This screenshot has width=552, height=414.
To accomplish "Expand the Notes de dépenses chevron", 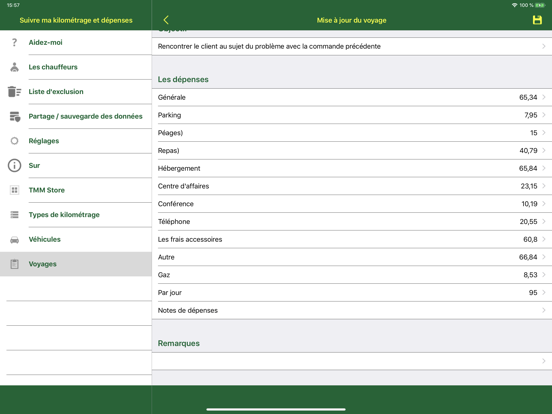I will pyautogui.click(x=544, y=310).
